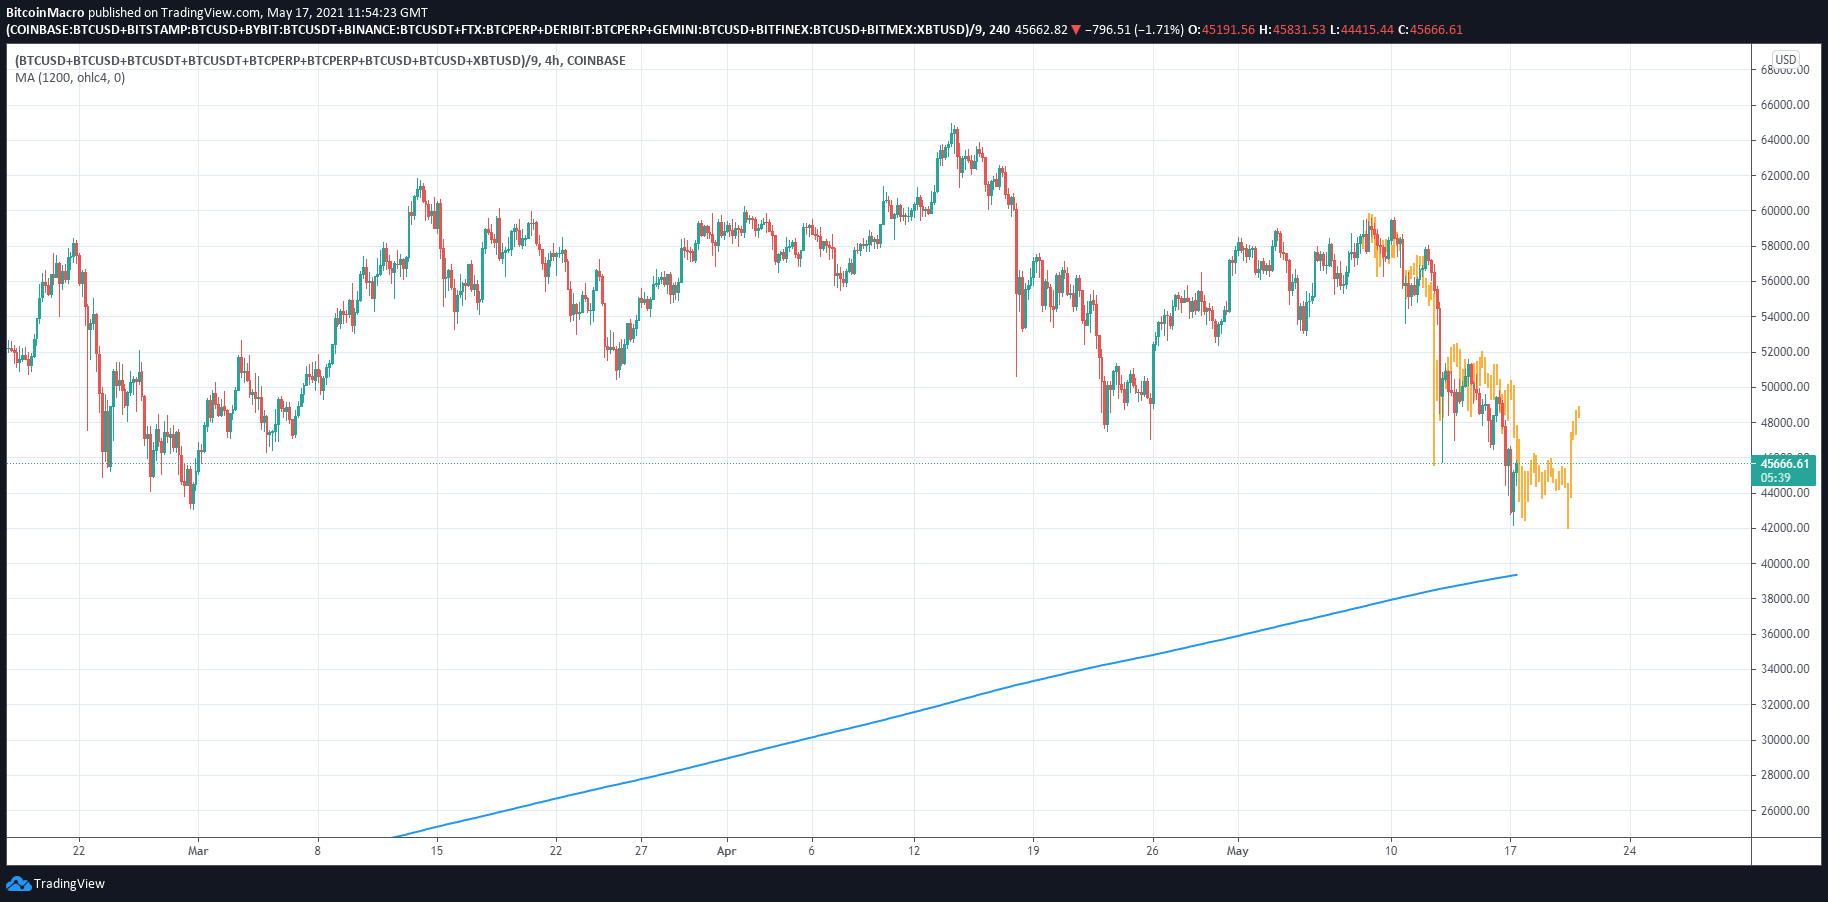Click the 4h COINBASE symbol legend title
The image size is (1828, 902).
pos(320,61)
